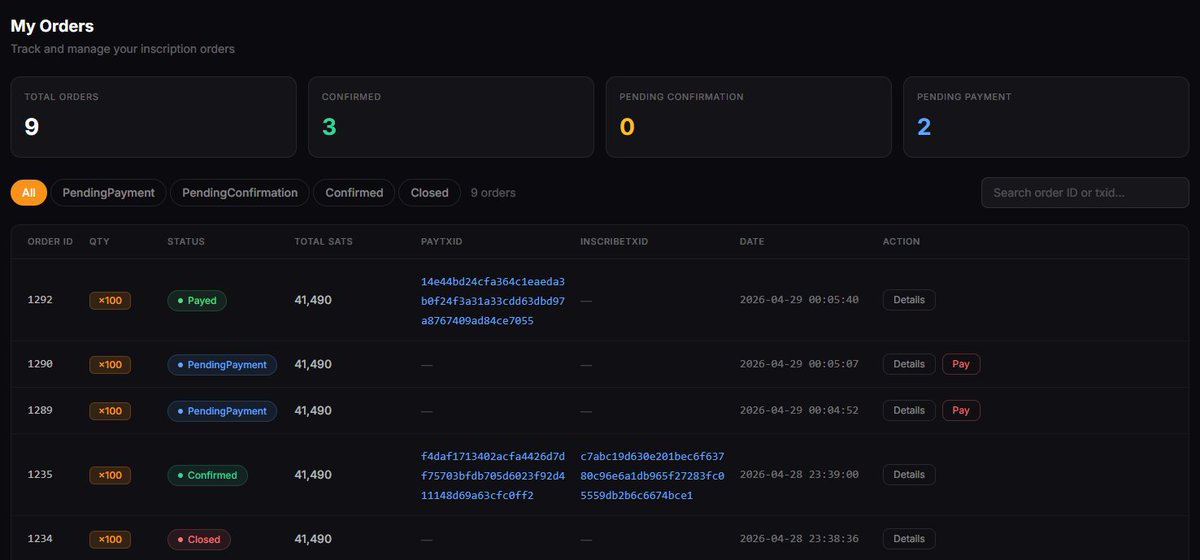Viewport: 1200px width, 560px height.
Task: Click order ID 1235
Action: pos(40,475)
